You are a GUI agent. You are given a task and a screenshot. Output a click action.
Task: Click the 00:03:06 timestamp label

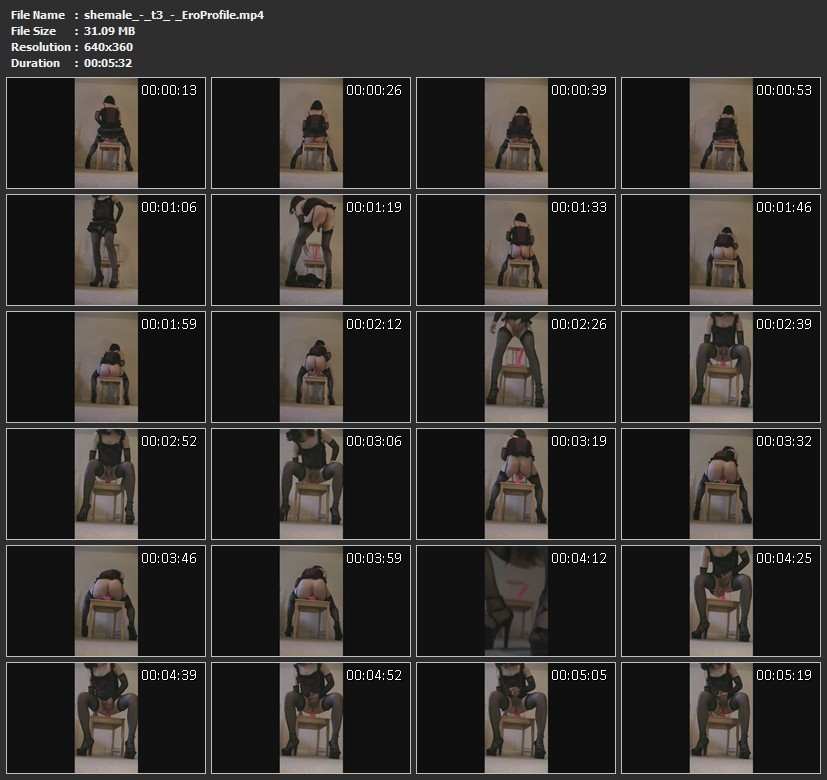pos(374,441)
